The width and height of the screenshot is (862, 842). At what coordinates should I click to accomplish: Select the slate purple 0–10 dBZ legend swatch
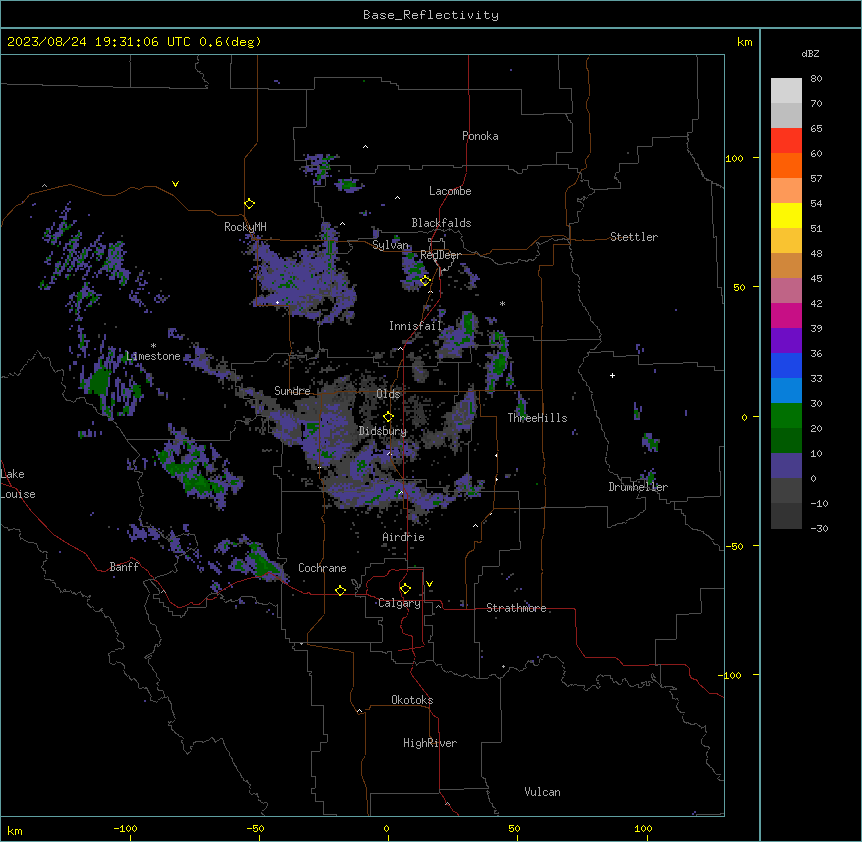[786, 466]
